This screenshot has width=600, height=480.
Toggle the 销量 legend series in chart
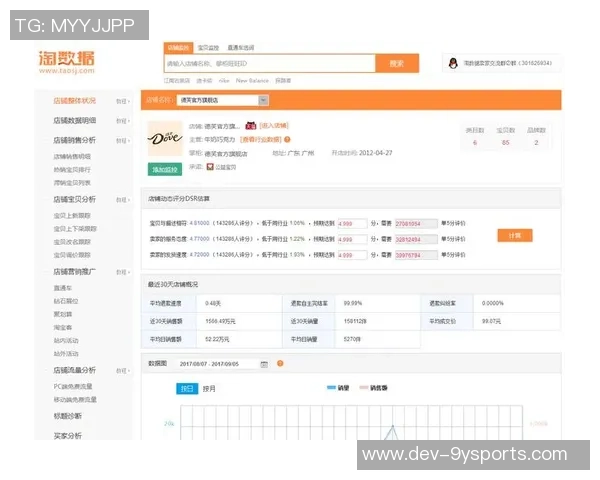[x=335, y=387]
